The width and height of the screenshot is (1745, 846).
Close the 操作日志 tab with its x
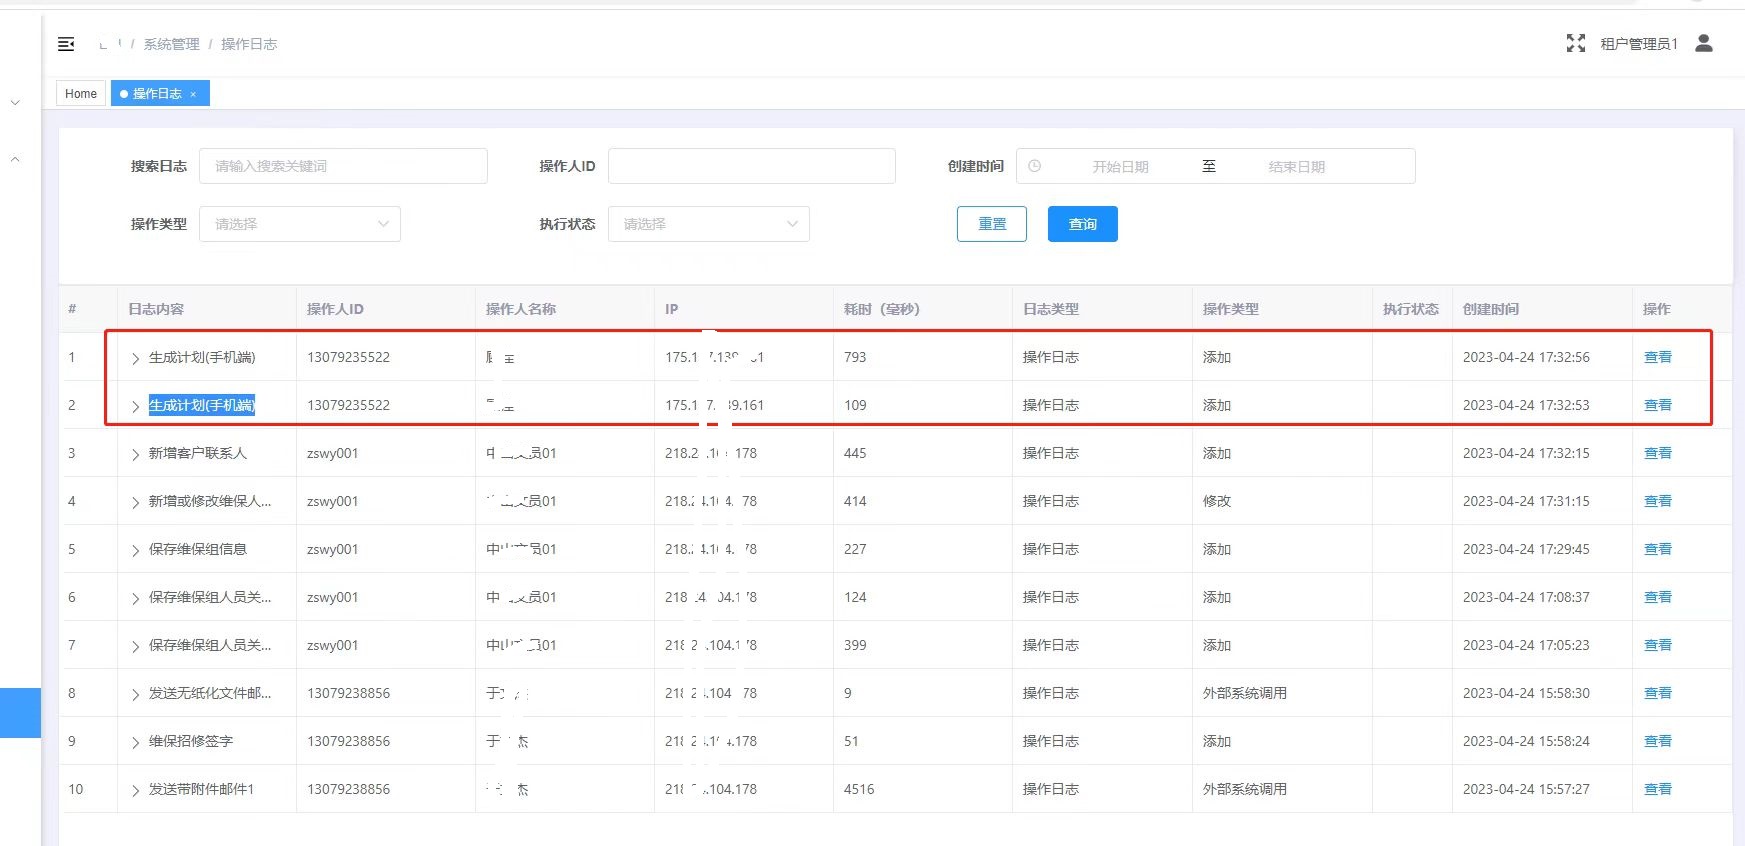click(193, 94)
